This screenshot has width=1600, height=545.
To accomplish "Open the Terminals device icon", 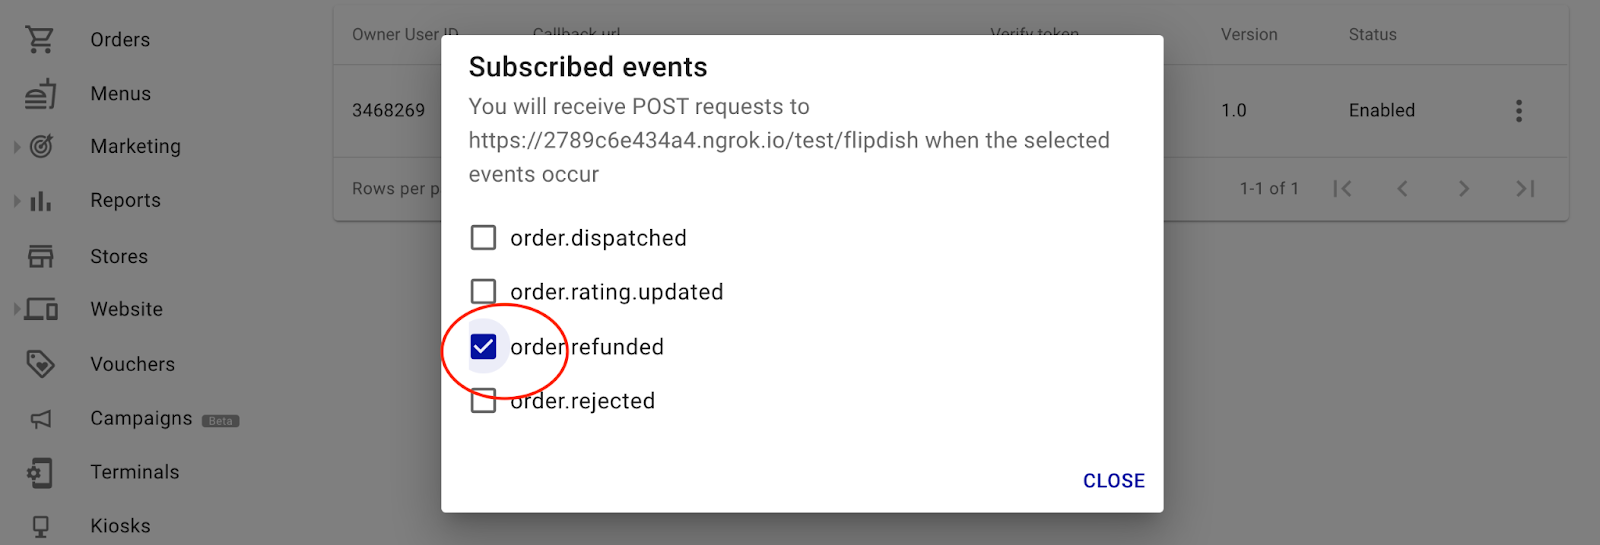I will (40, 472).
